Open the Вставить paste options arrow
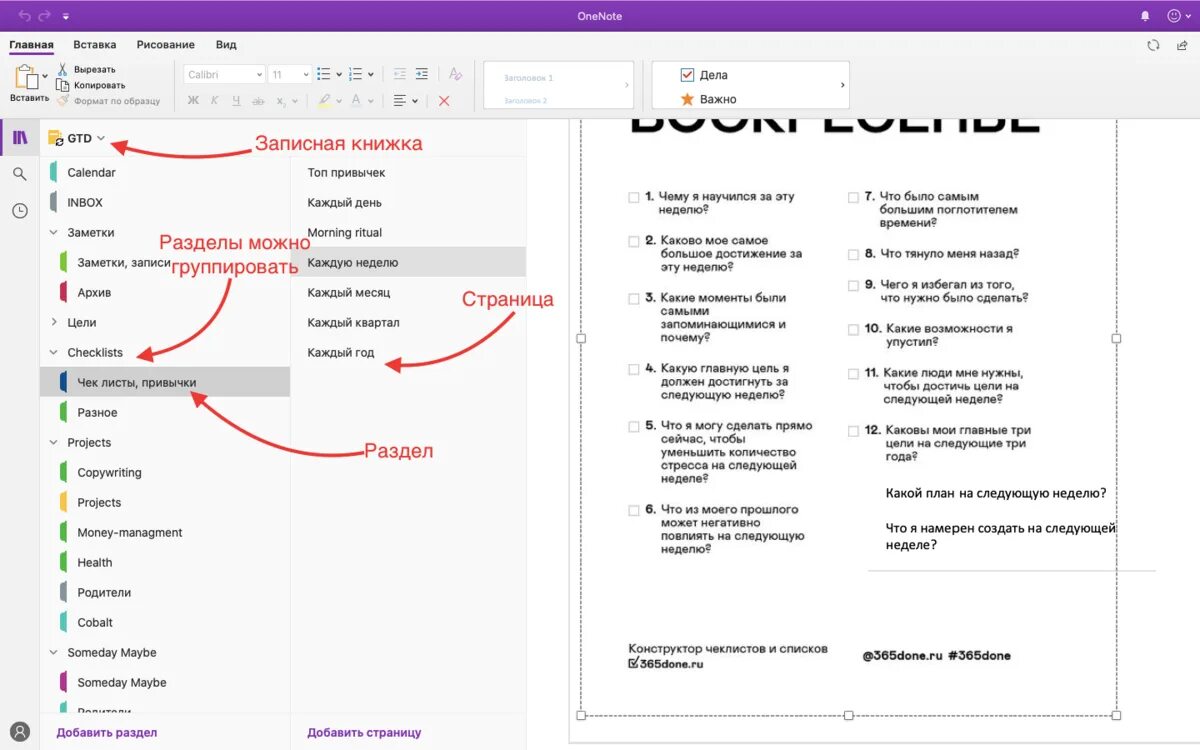 pos(45,75)
